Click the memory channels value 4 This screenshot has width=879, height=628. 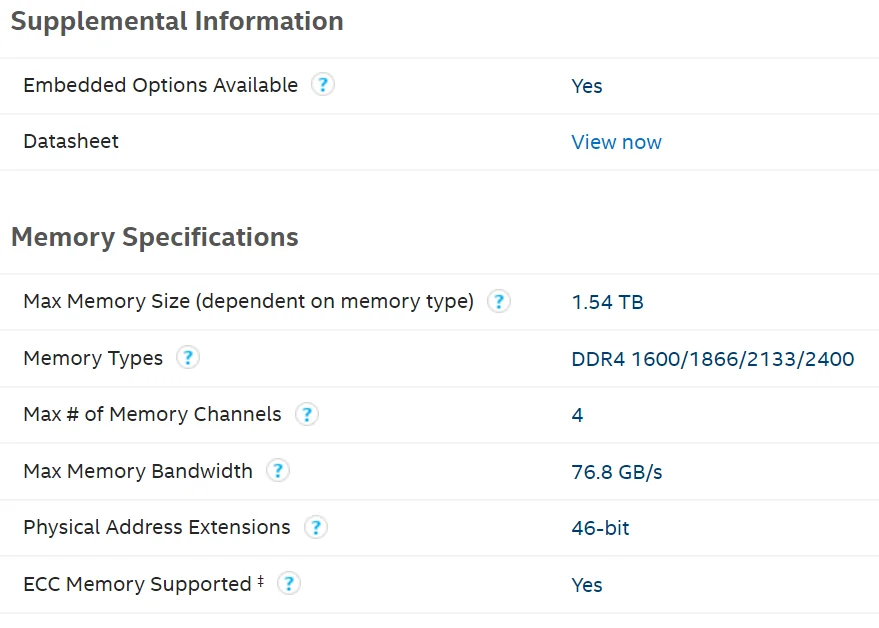pos(577,415)
